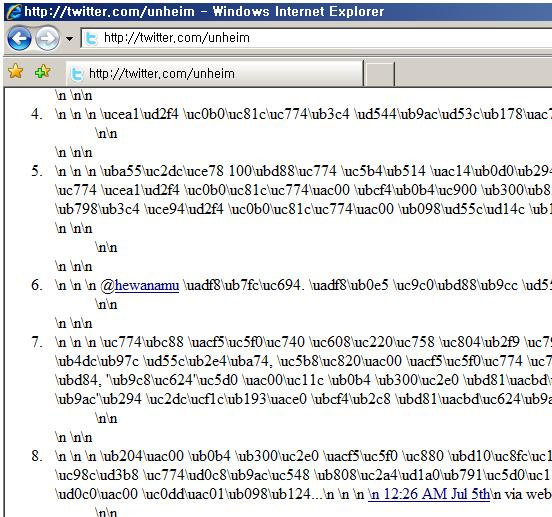Go back with the Back arrow button
Screen dimensions: 552x517
click(19, 38)
